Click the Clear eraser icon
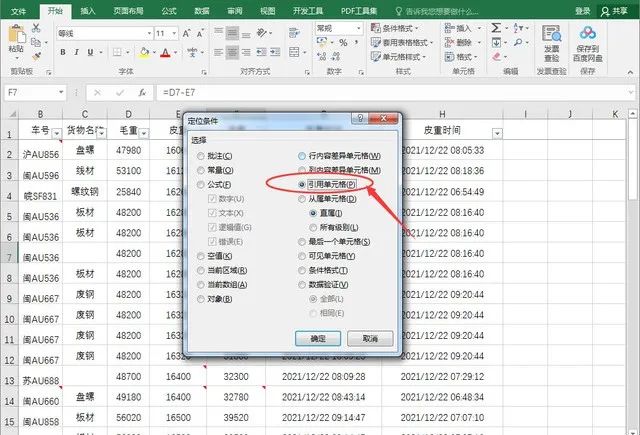640x435 pixels. (x=496, y=56)
